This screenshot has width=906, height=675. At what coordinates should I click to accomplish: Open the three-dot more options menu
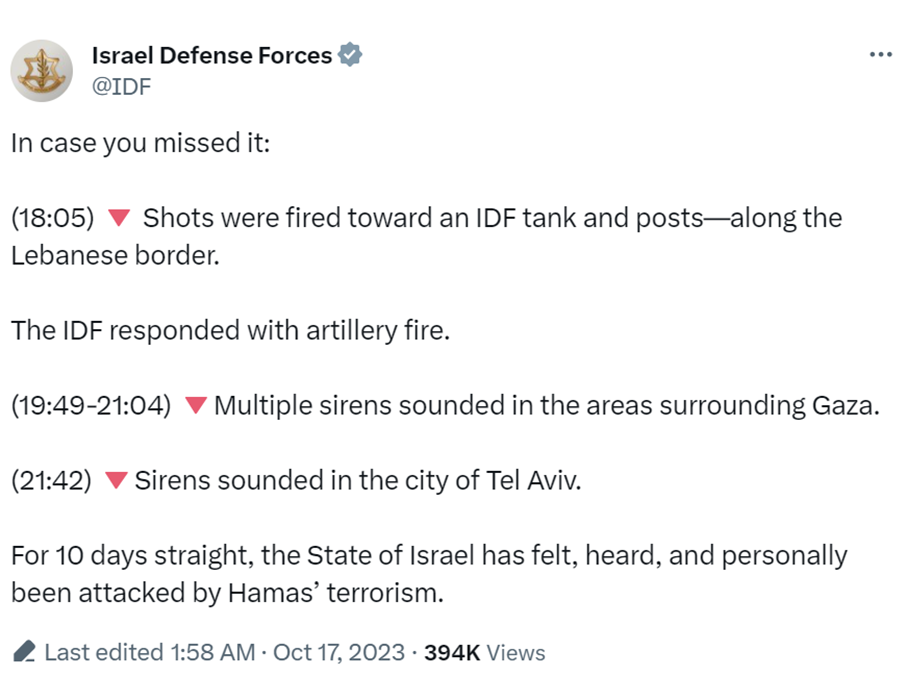point(881,55)
